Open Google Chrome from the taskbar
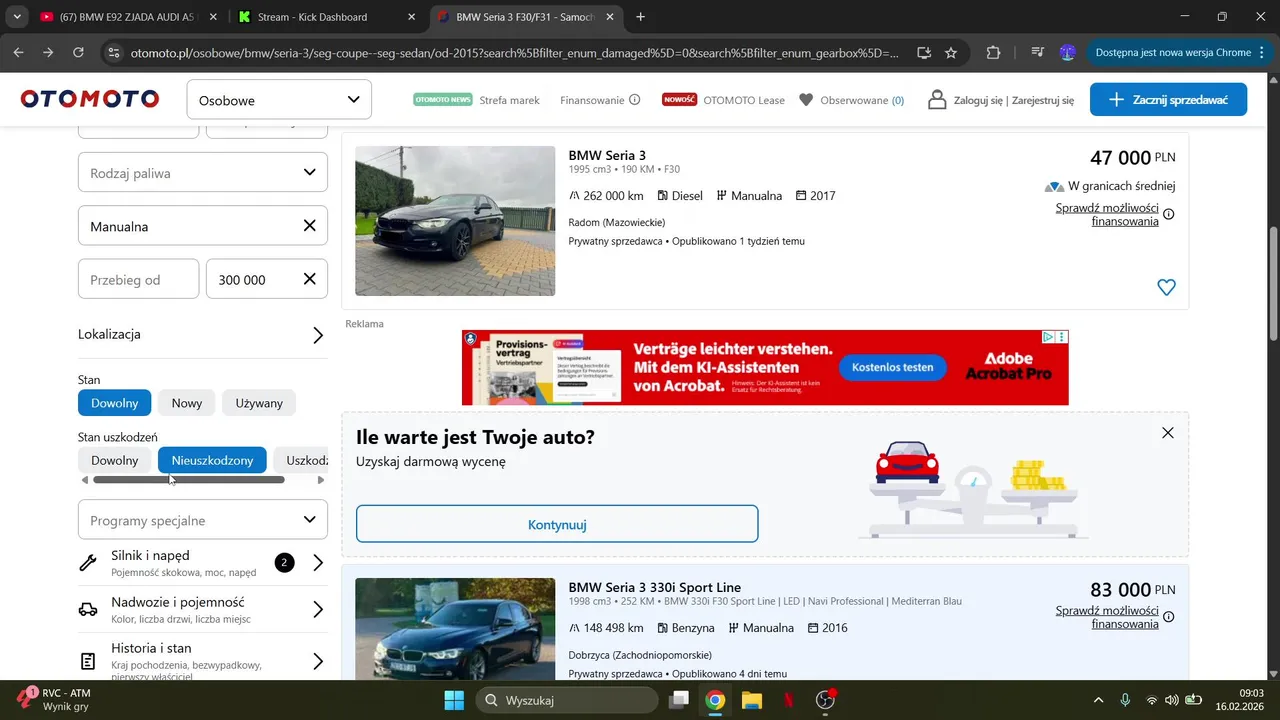The width and height of the screenshot is (1280, 720). [x=715, y=700]
